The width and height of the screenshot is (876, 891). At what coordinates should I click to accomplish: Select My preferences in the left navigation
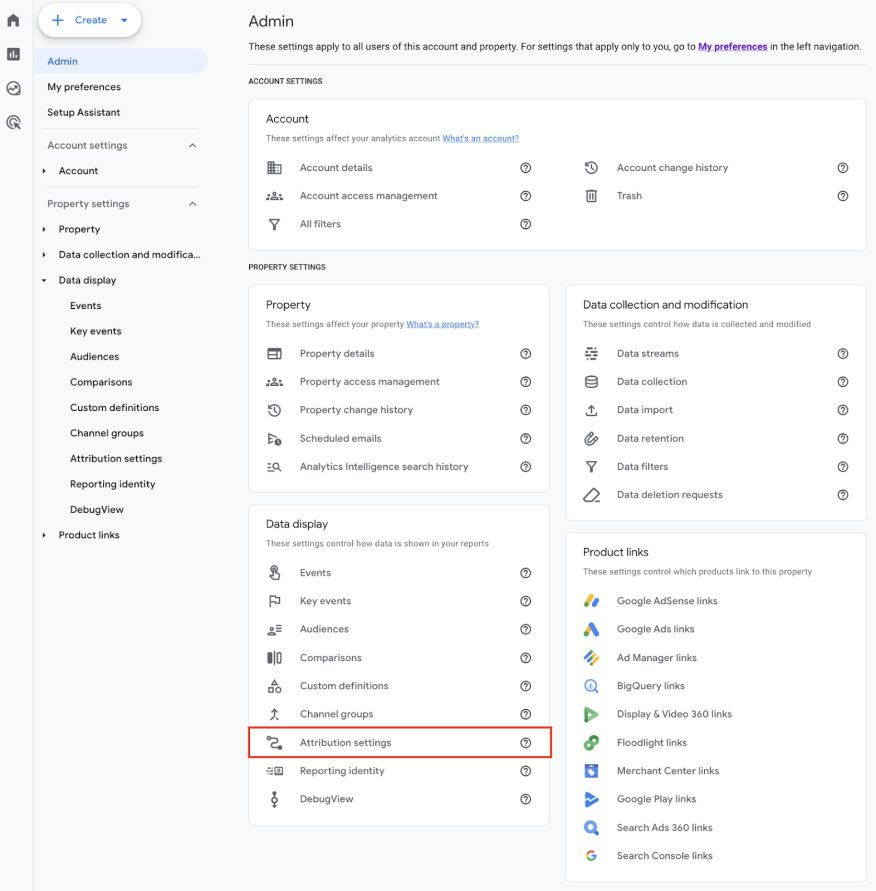coord(83,87)
